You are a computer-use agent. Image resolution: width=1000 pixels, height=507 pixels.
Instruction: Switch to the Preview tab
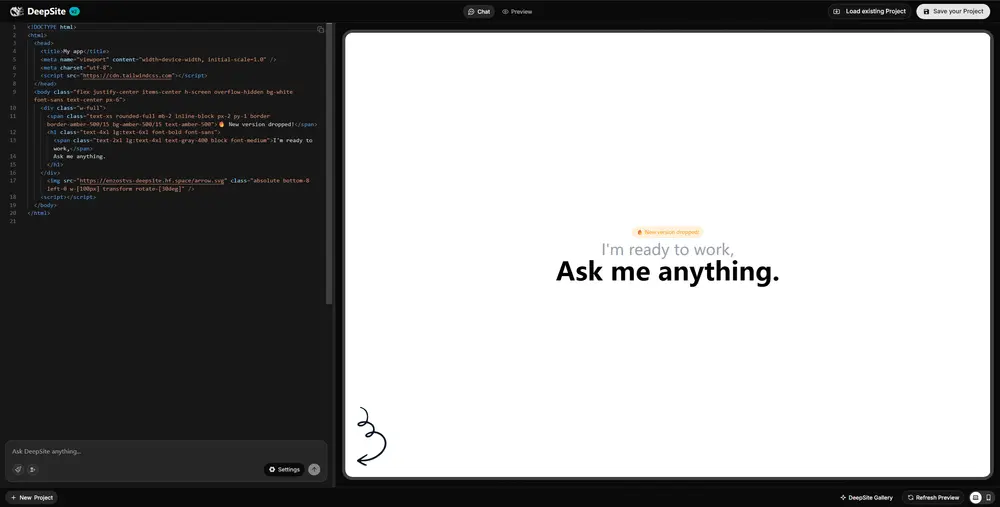click(x=517, y=12)
